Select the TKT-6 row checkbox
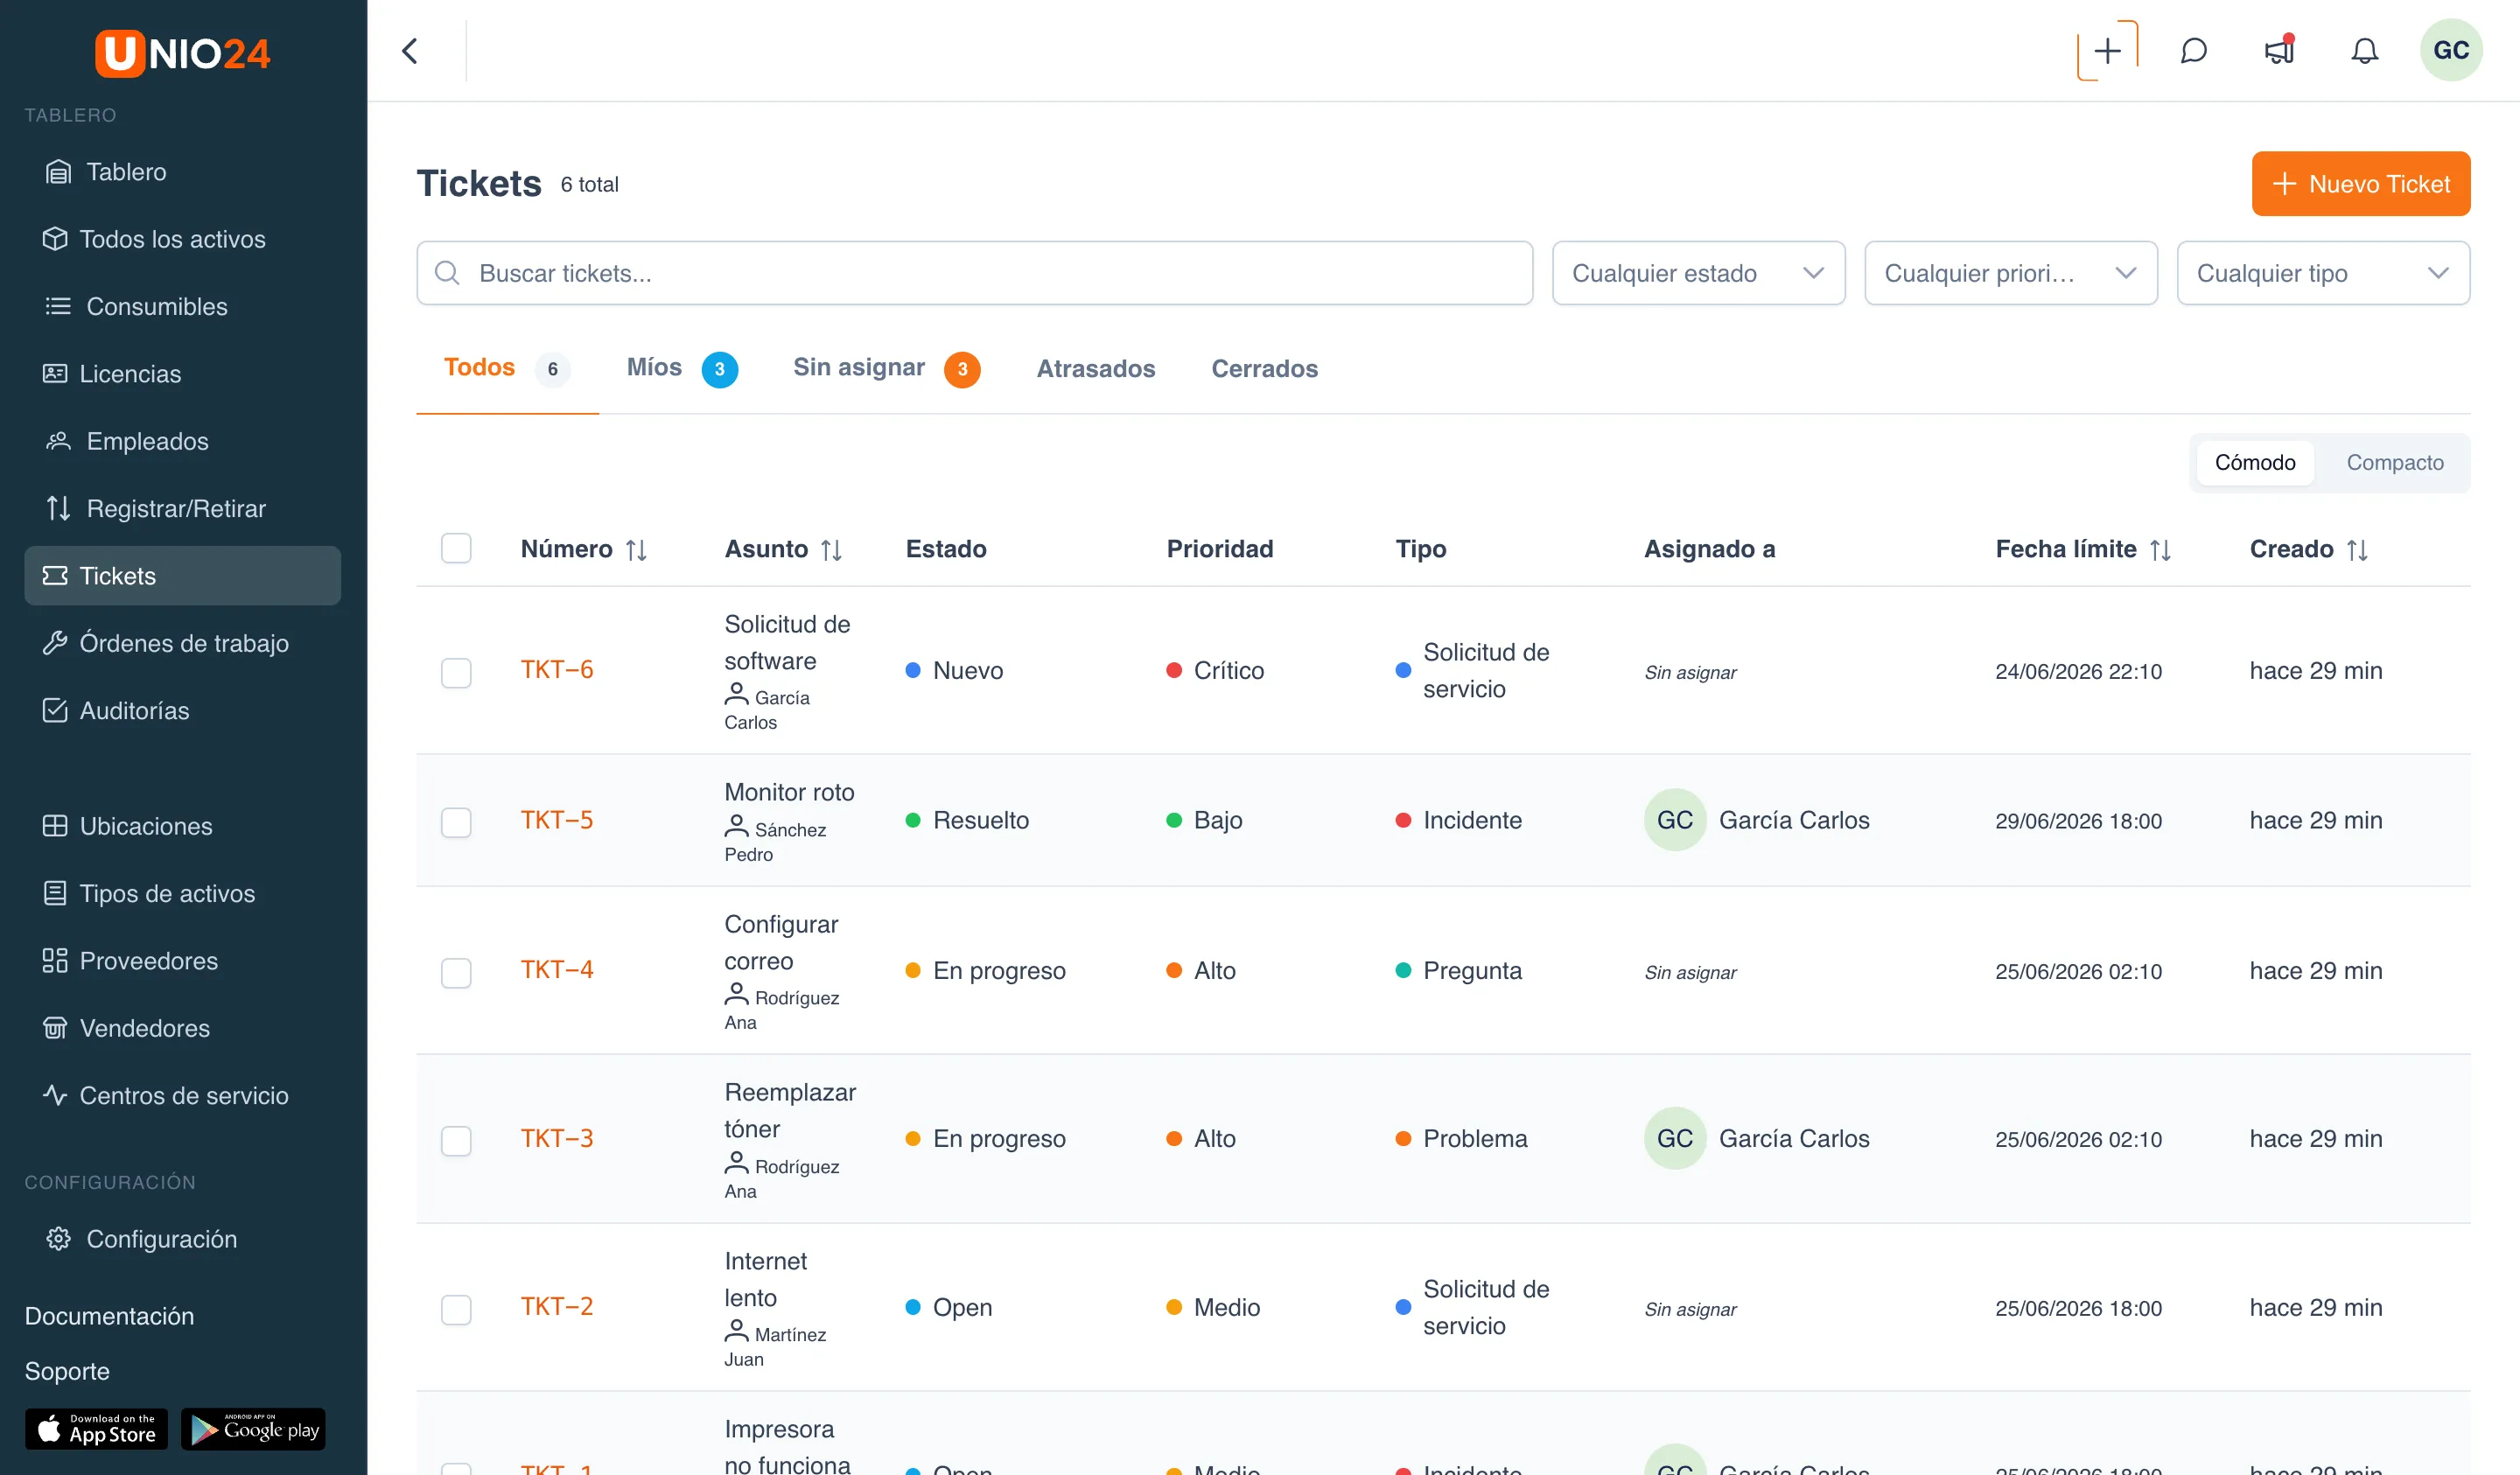The image size is (2520, 1475). pos(456,672)
